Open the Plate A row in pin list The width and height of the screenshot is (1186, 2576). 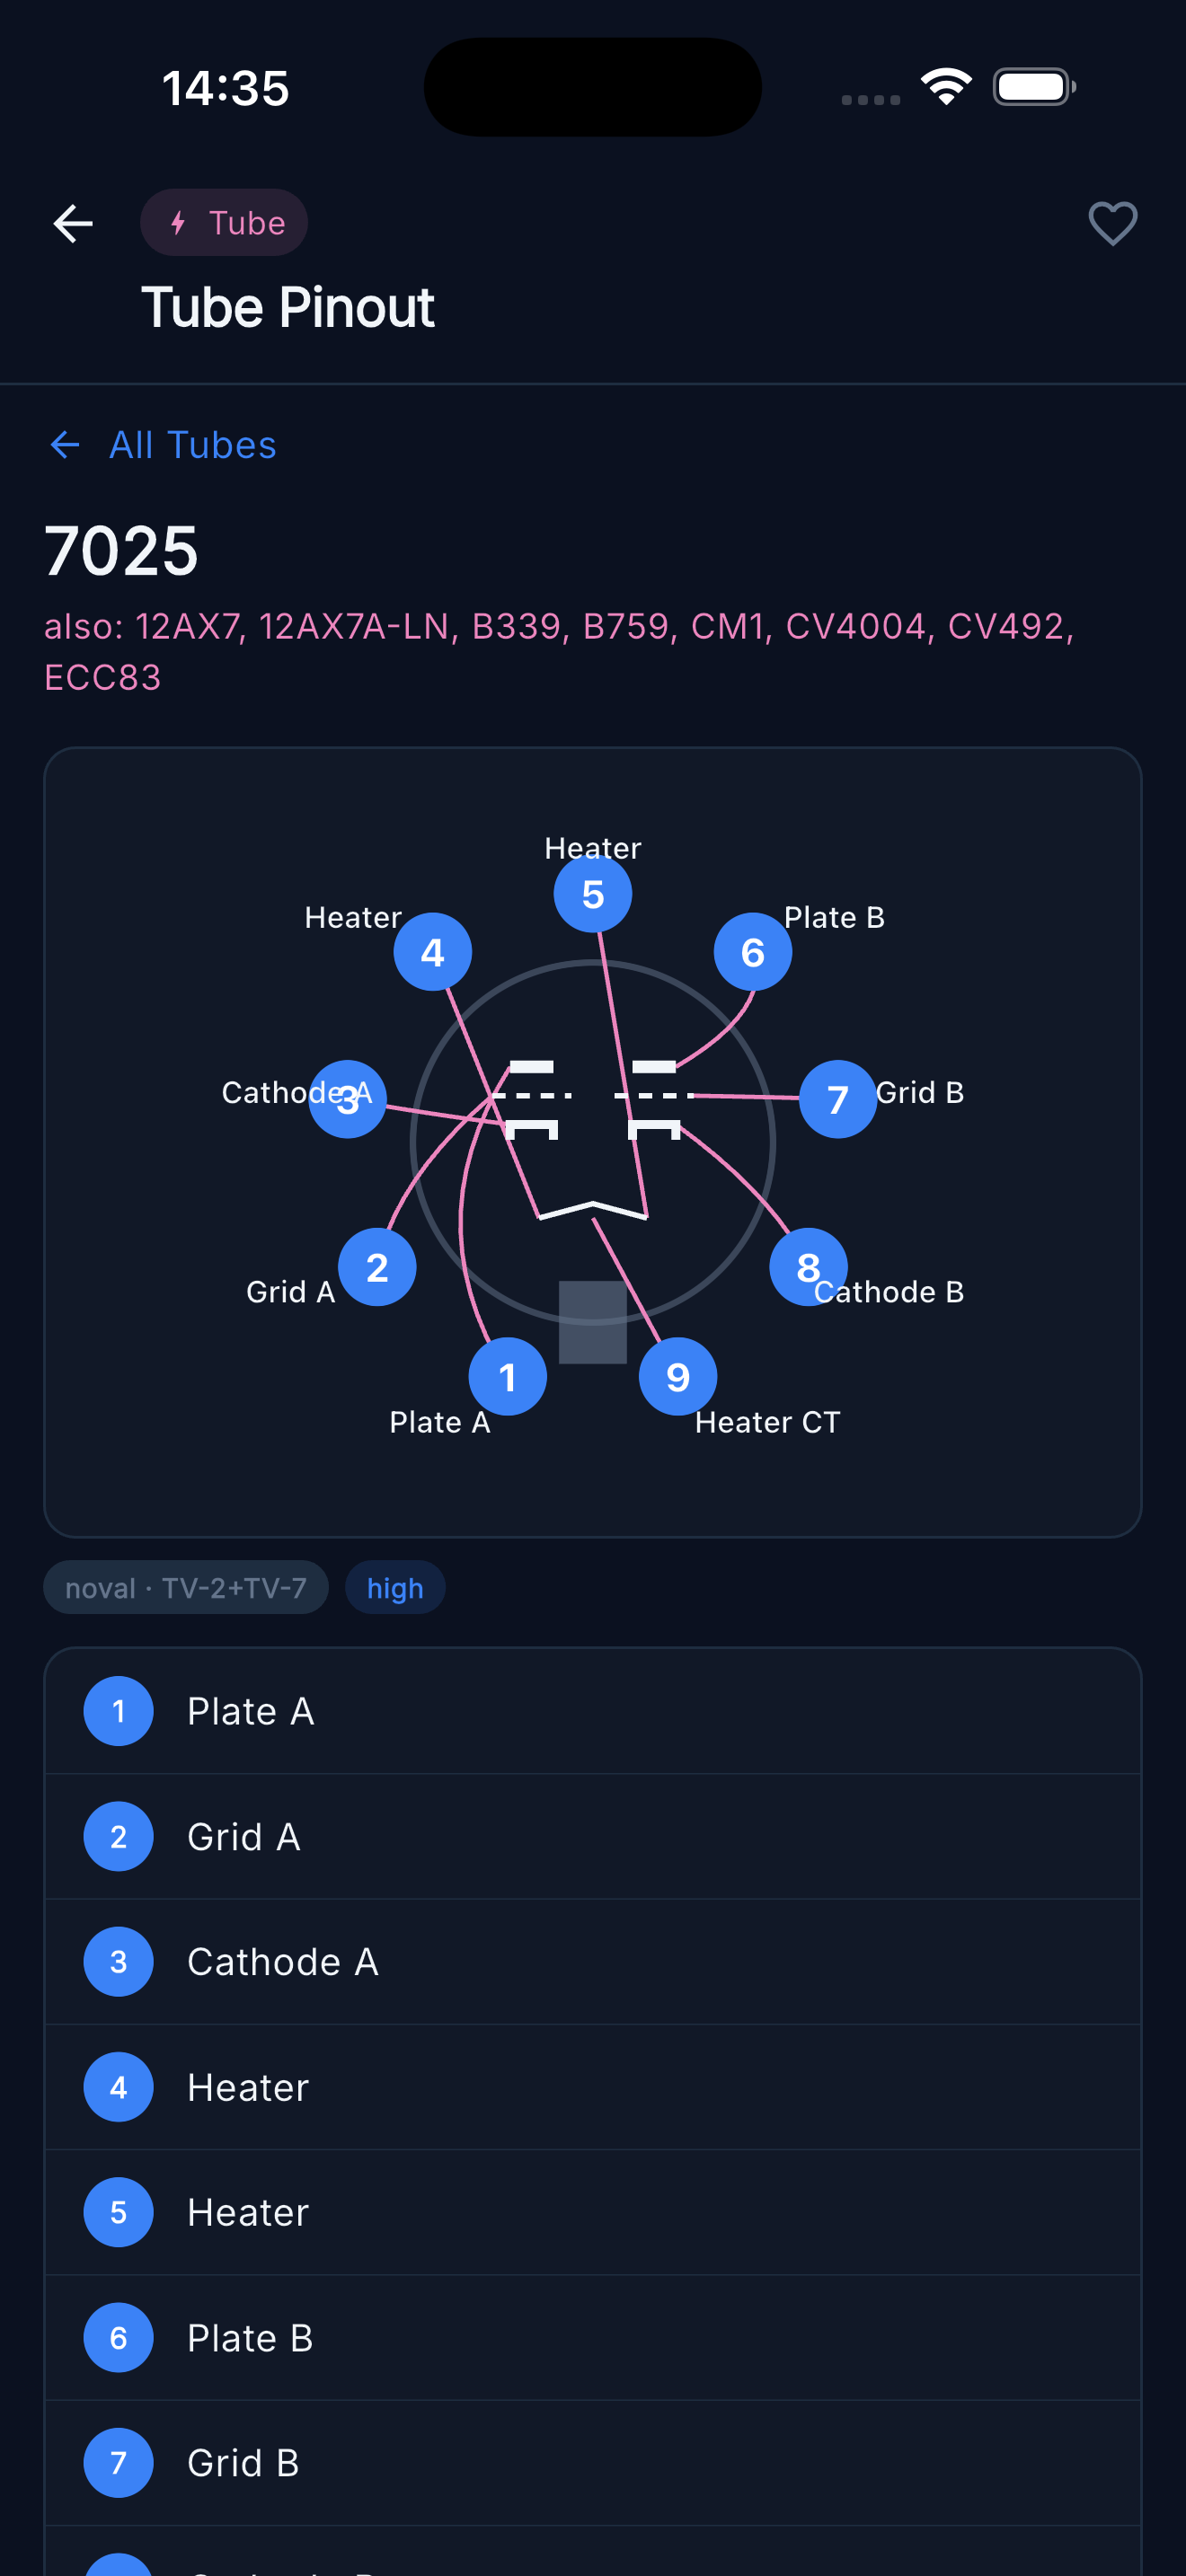click(x=593, y=1711)
